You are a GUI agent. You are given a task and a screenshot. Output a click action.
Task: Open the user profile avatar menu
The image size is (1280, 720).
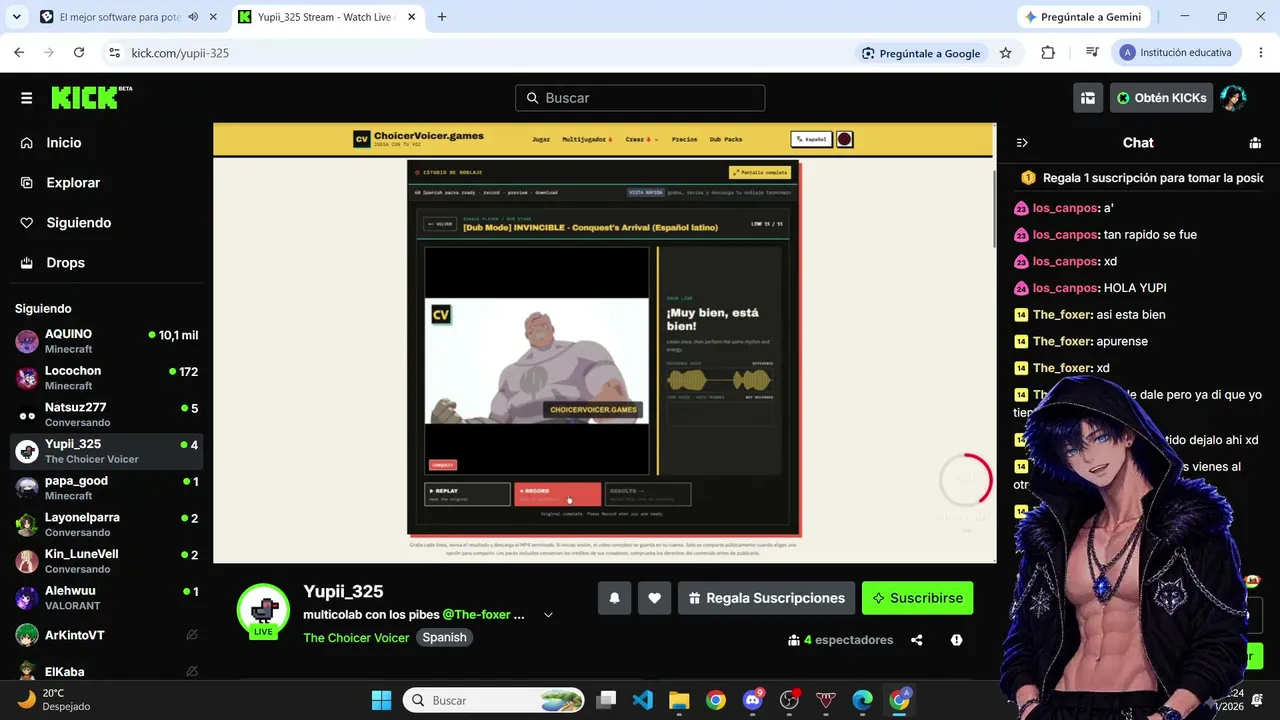click(x=1233, y=98)
